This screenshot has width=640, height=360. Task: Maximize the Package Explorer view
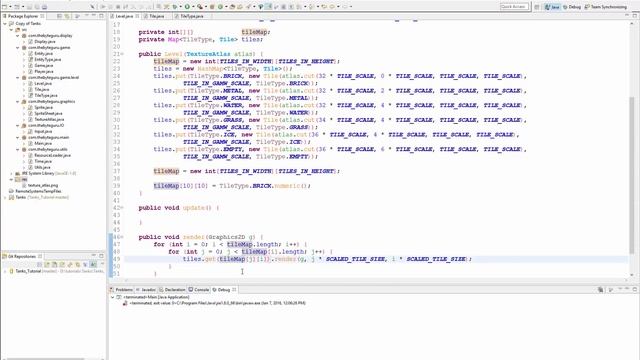pyautogui.click(x=101, y=16)
